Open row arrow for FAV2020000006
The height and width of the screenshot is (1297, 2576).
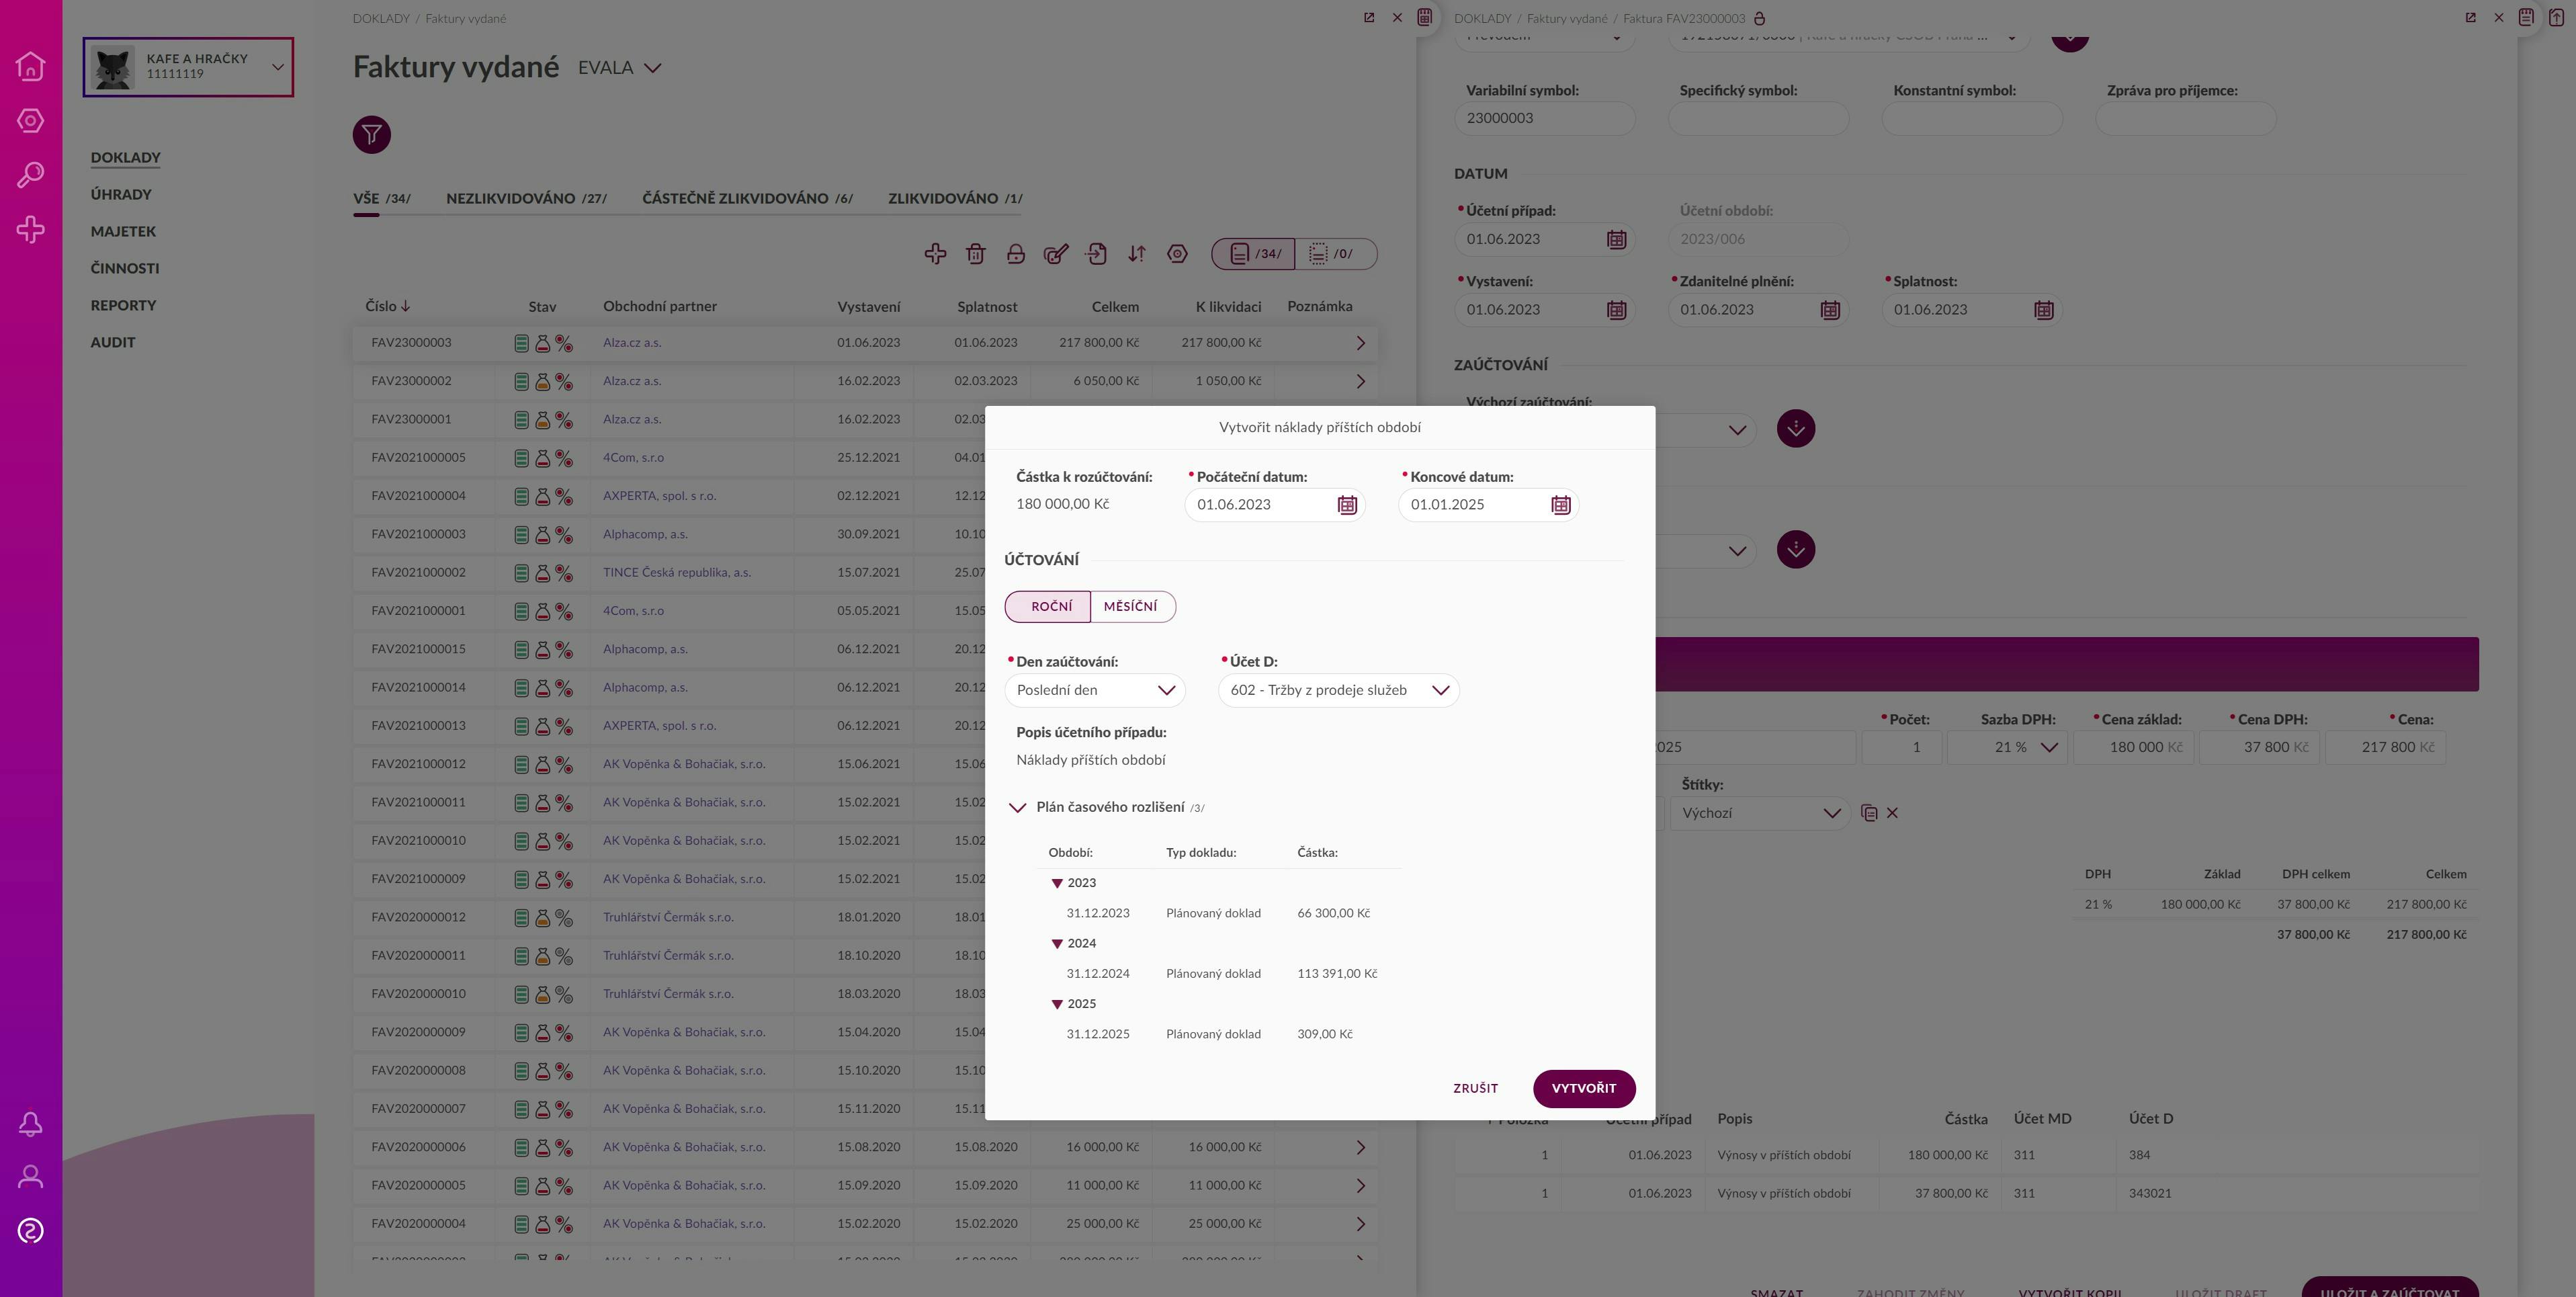coord(1360,1147)
